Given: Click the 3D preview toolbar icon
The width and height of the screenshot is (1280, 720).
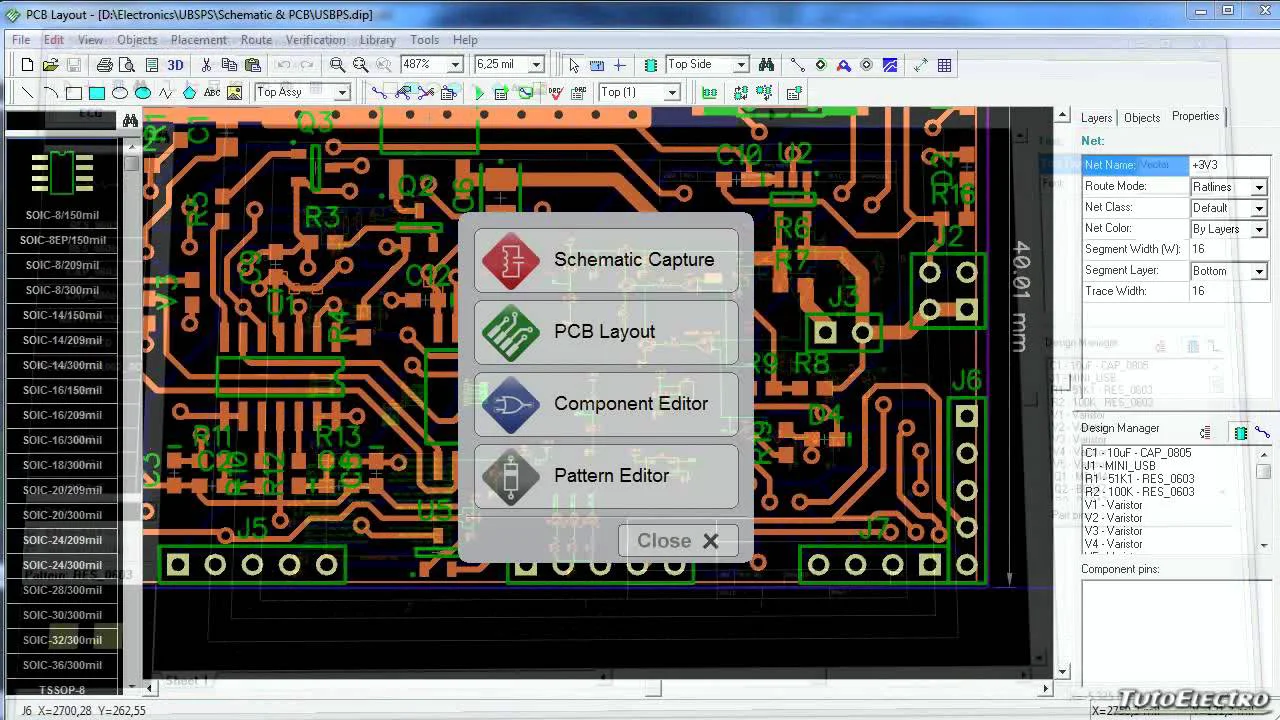Looking at the screenshot, I should [175, 65].
